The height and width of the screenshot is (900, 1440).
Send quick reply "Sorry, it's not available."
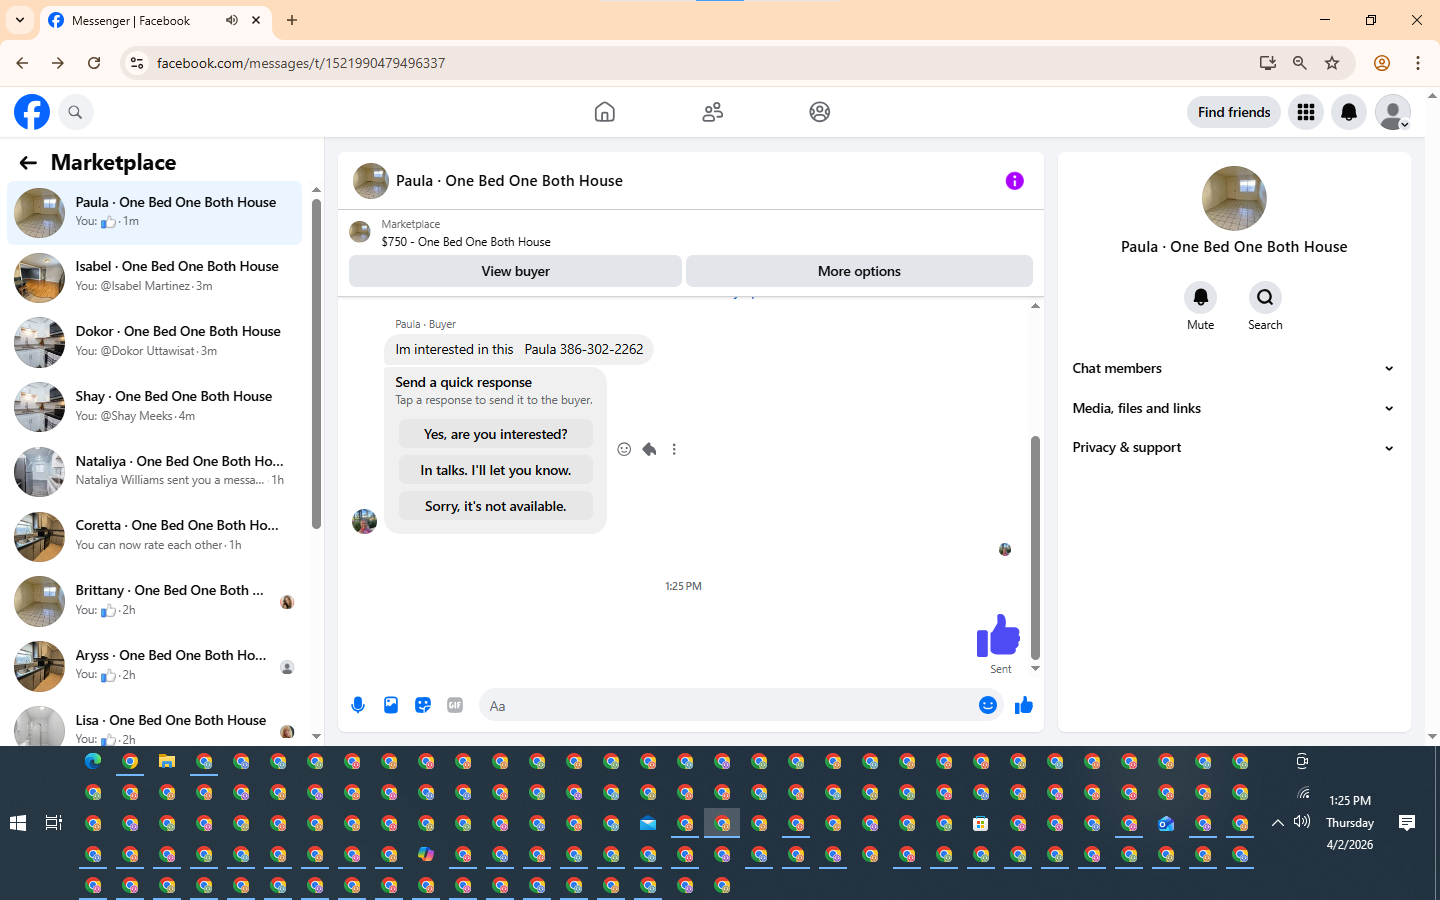tap(496, 506)
